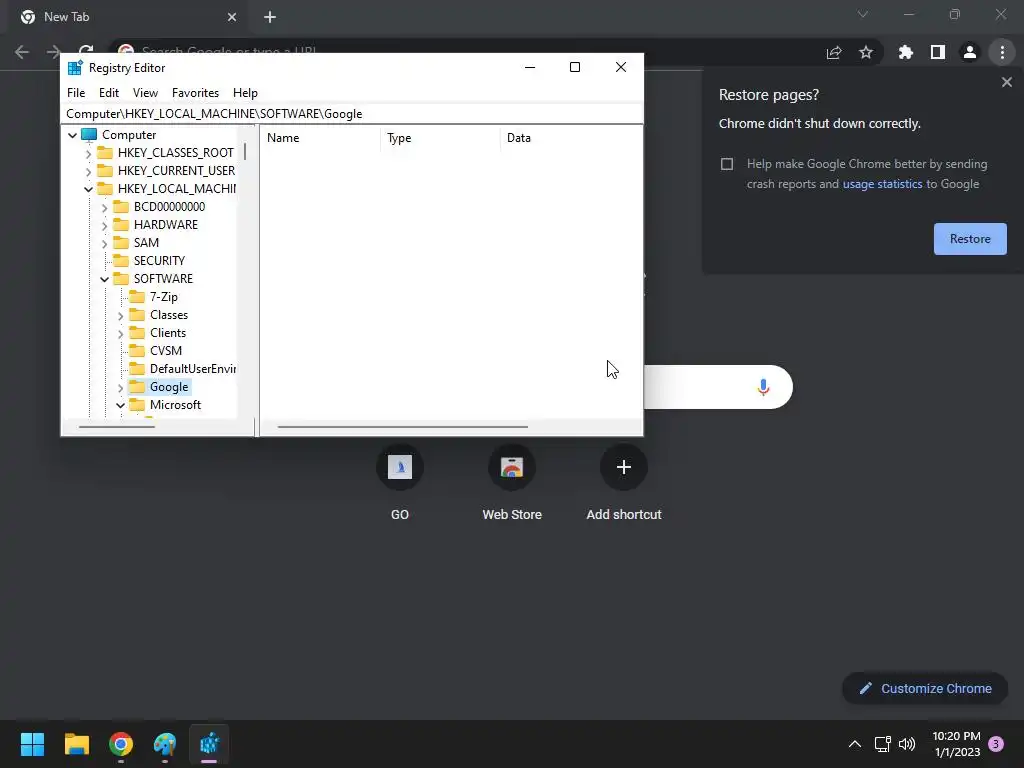Toggle Chrome's side panel icon
Screen dimensions: 1024x768
[x=938, y=52]
